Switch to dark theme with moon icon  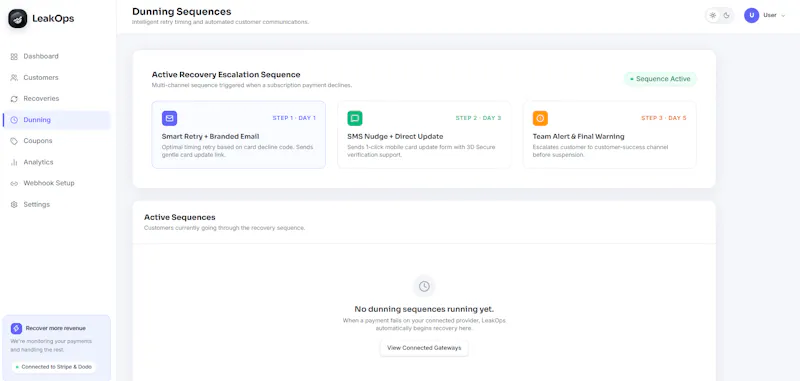[727, 15]
